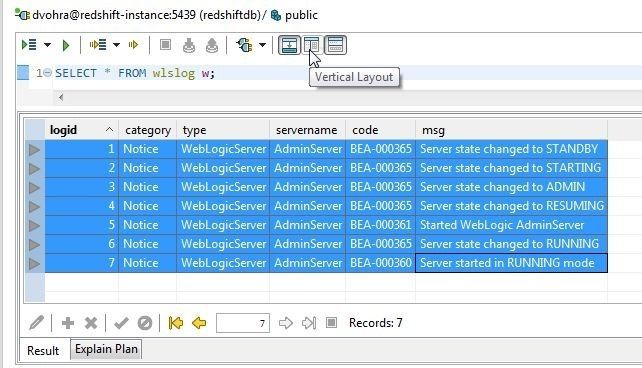Select the BEA-000361 code cell

(380, 225)
